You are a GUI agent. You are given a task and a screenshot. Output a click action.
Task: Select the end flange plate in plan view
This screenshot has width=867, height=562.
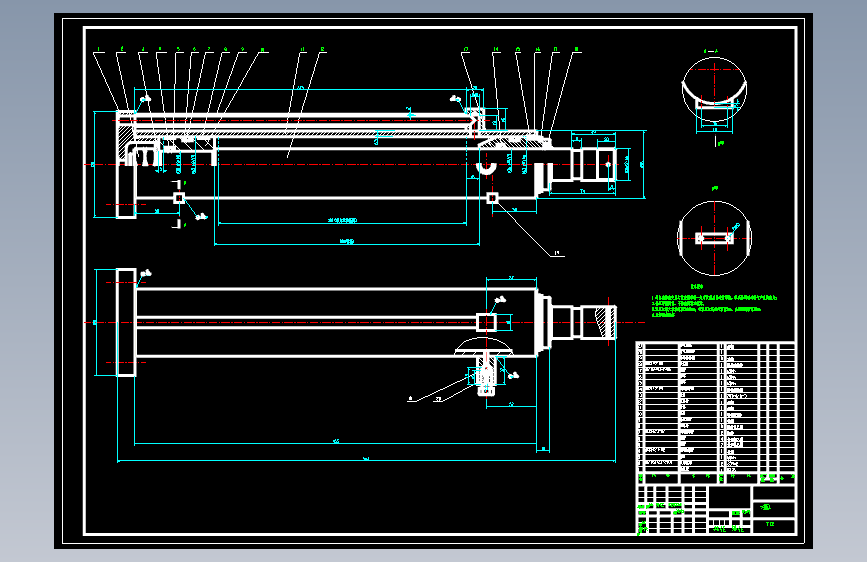coord(126,322)
